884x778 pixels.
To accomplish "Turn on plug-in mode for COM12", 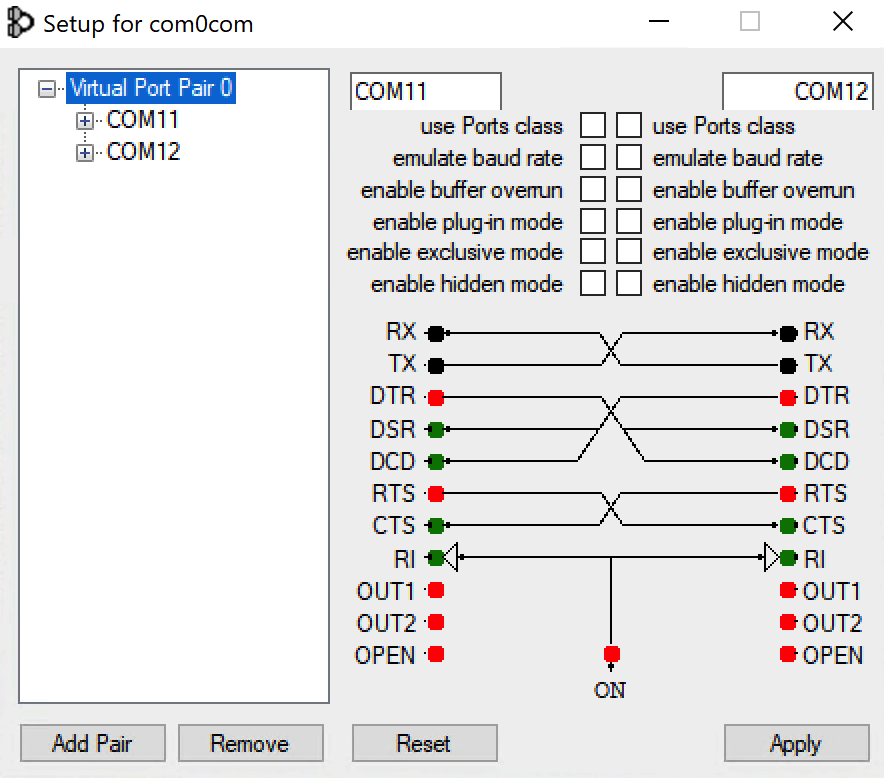I will click(x=629, y=221).
